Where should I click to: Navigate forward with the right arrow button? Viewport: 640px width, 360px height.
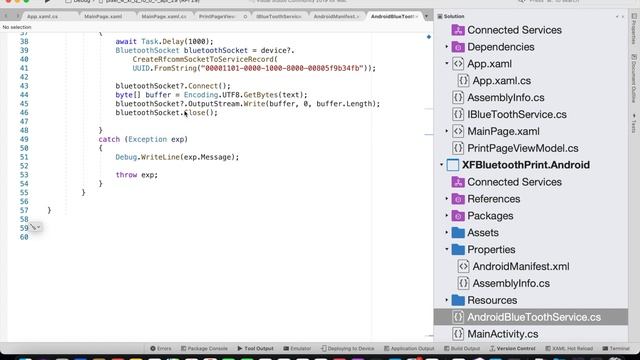[17, 16]
